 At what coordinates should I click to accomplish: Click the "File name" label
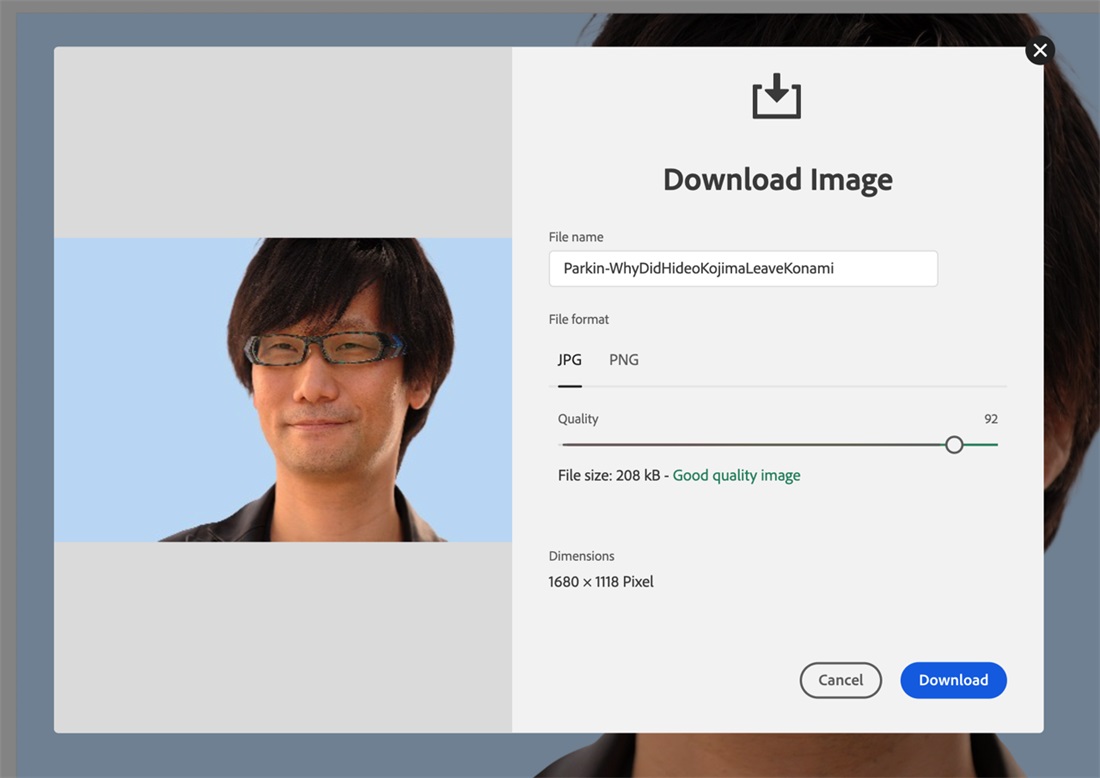pos(576,237)
